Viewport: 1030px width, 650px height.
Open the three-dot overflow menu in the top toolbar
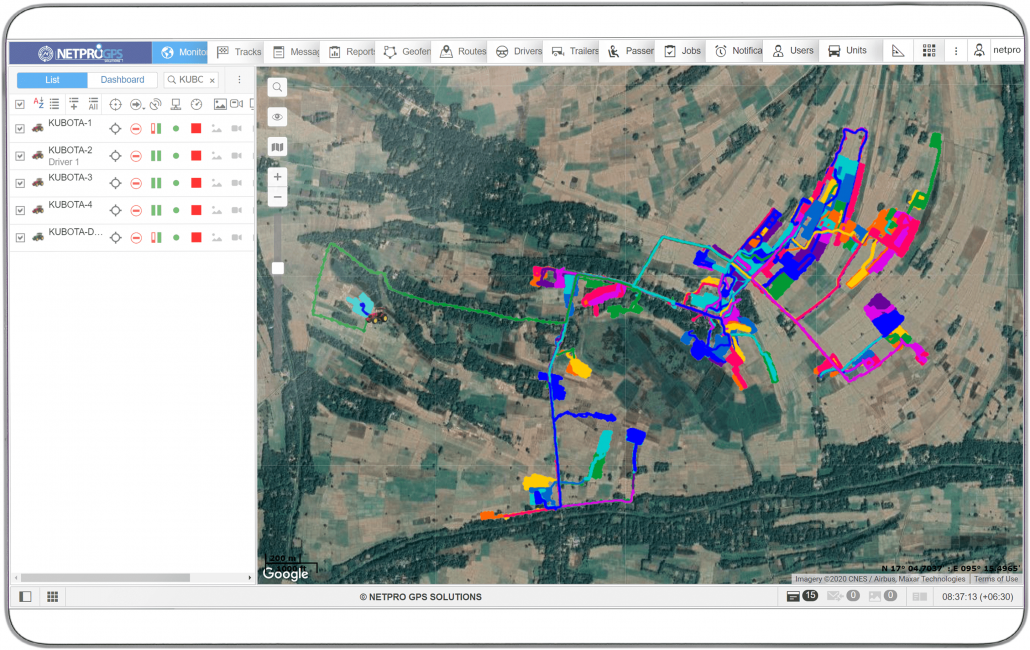pyautogui.click(x=956, y=49)
